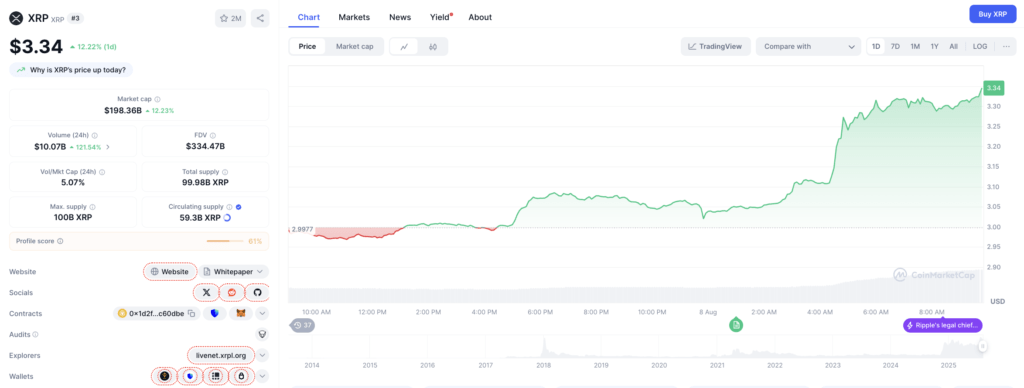This screenshot has height=388, width=1024.
Task: Click the XRP logo icon
Action: tap(16, 18)
